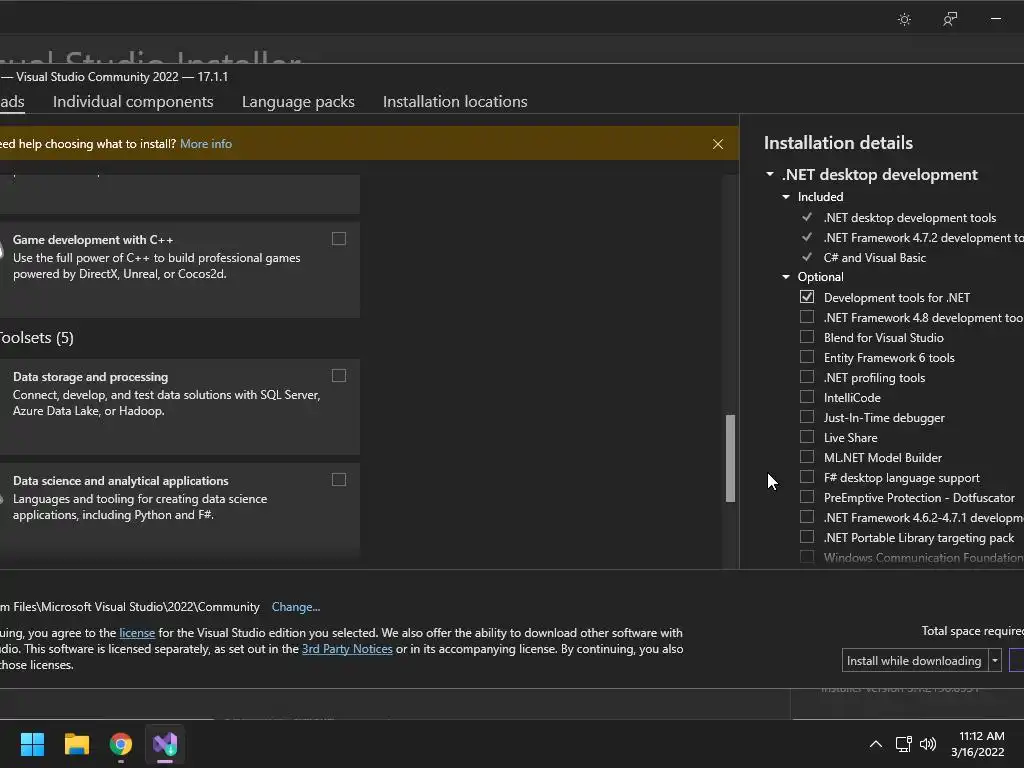Enable ML.NET Model Builder option

tap(807, 457)
